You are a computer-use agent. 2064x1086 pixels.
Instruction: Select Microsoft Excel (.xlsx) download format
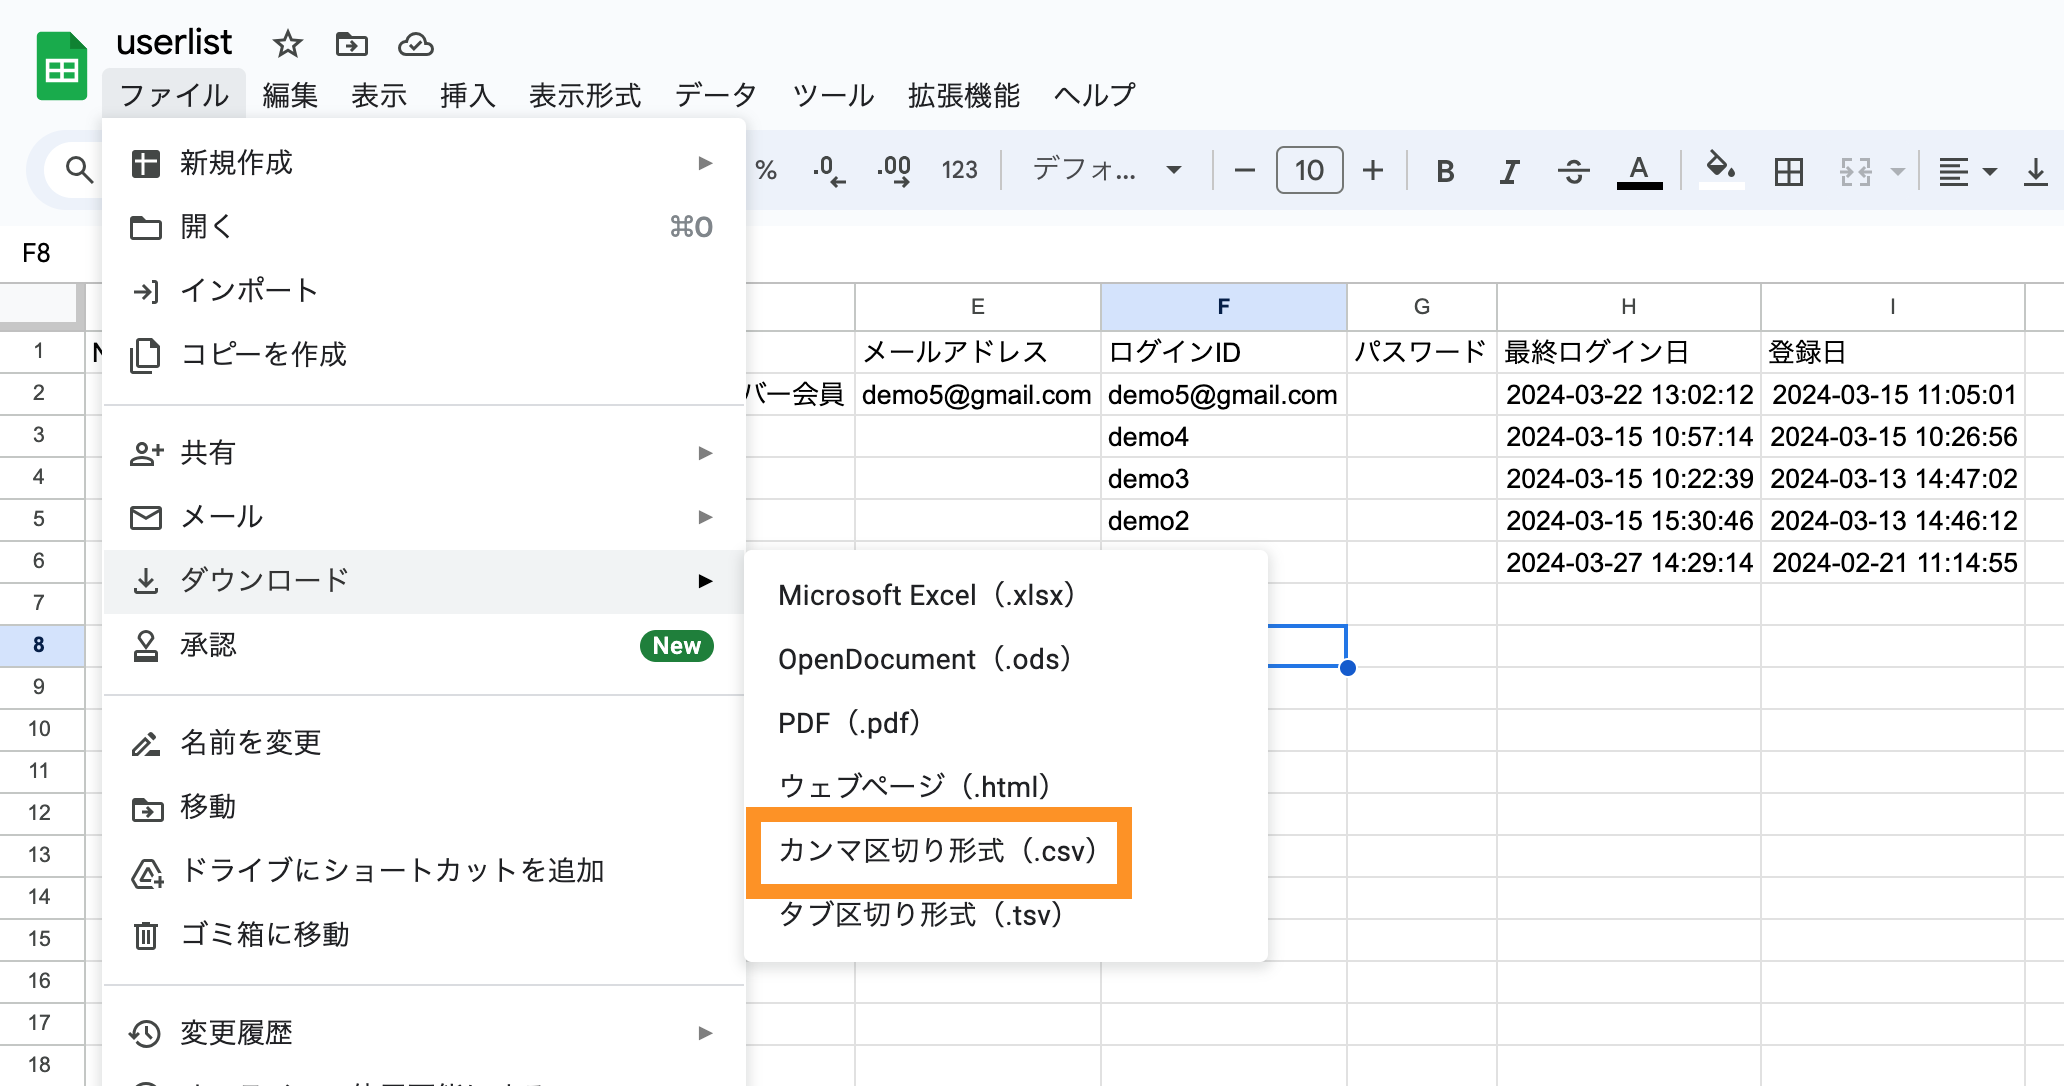pyautogui.click(x=926, y=596)
